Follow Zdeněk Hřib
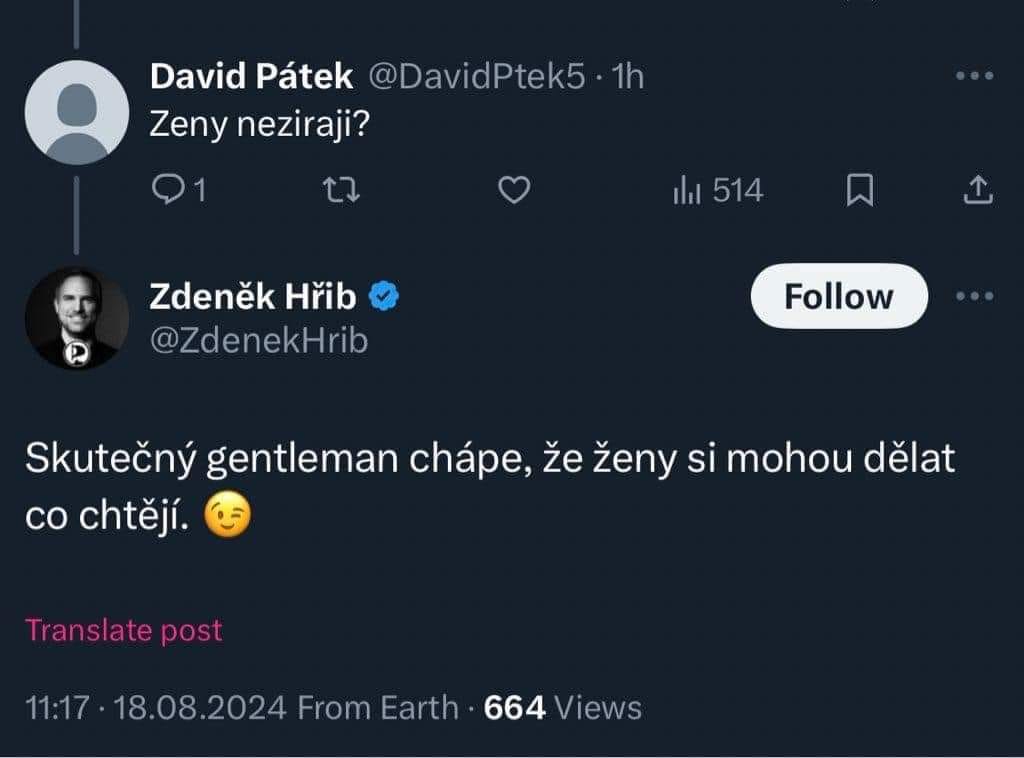Screen dimensions: 1024x758 point(838,296)
